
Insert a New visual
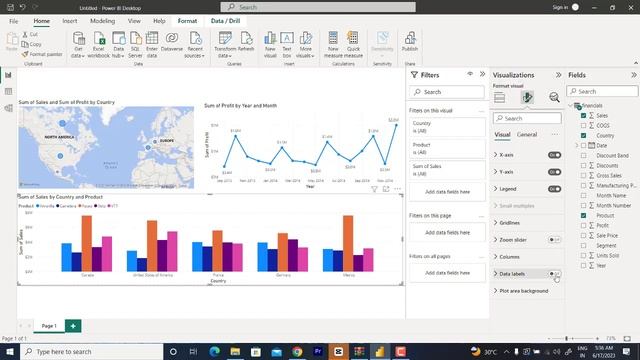pyautogui.click(x=270, y=45)
